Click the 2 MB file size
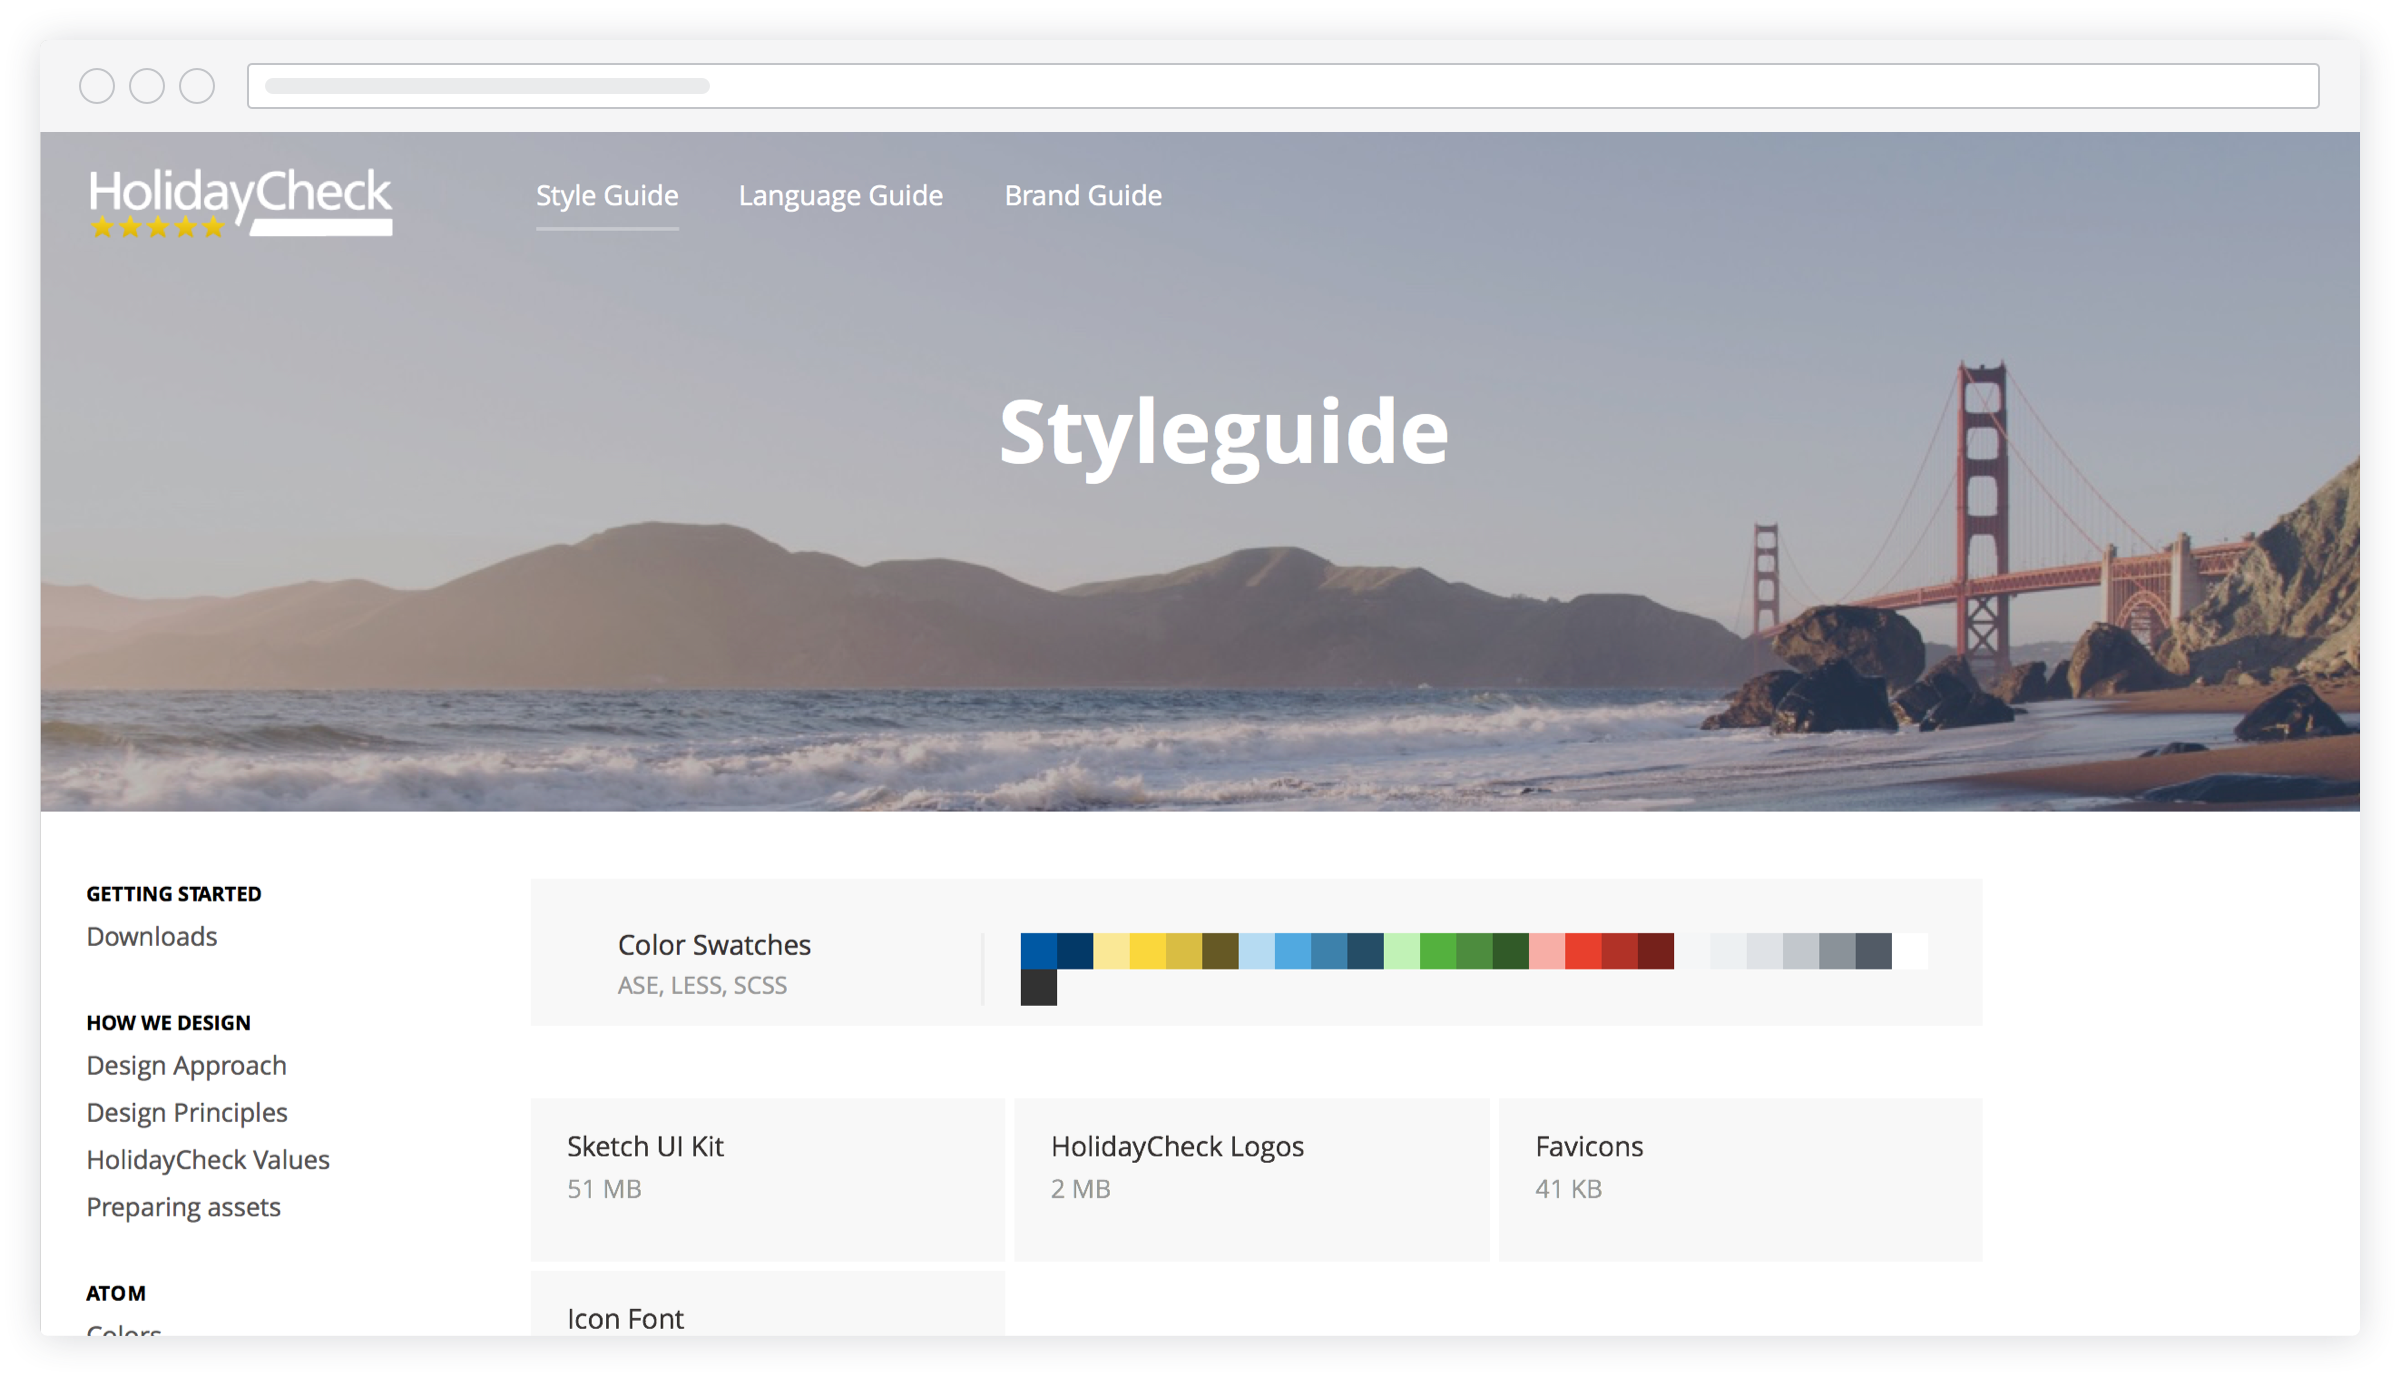This screenshot has height=1378, width=2400. (1080, 1189)
